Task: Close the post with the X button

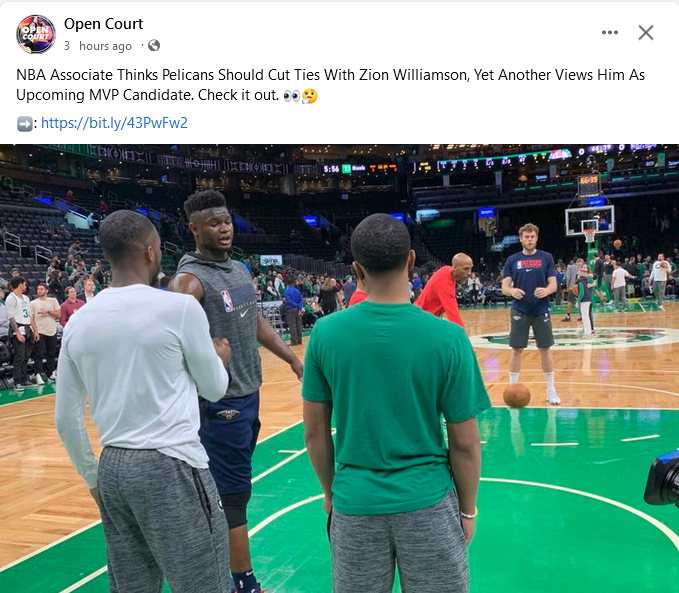Action: click(646, 32)
